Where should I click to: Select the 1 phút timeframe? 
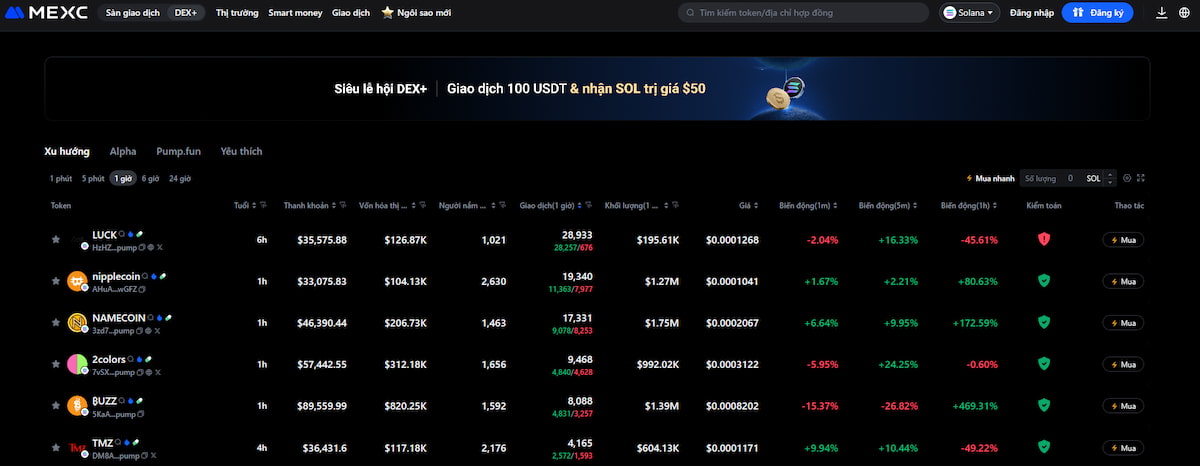[x=61, y=178]
